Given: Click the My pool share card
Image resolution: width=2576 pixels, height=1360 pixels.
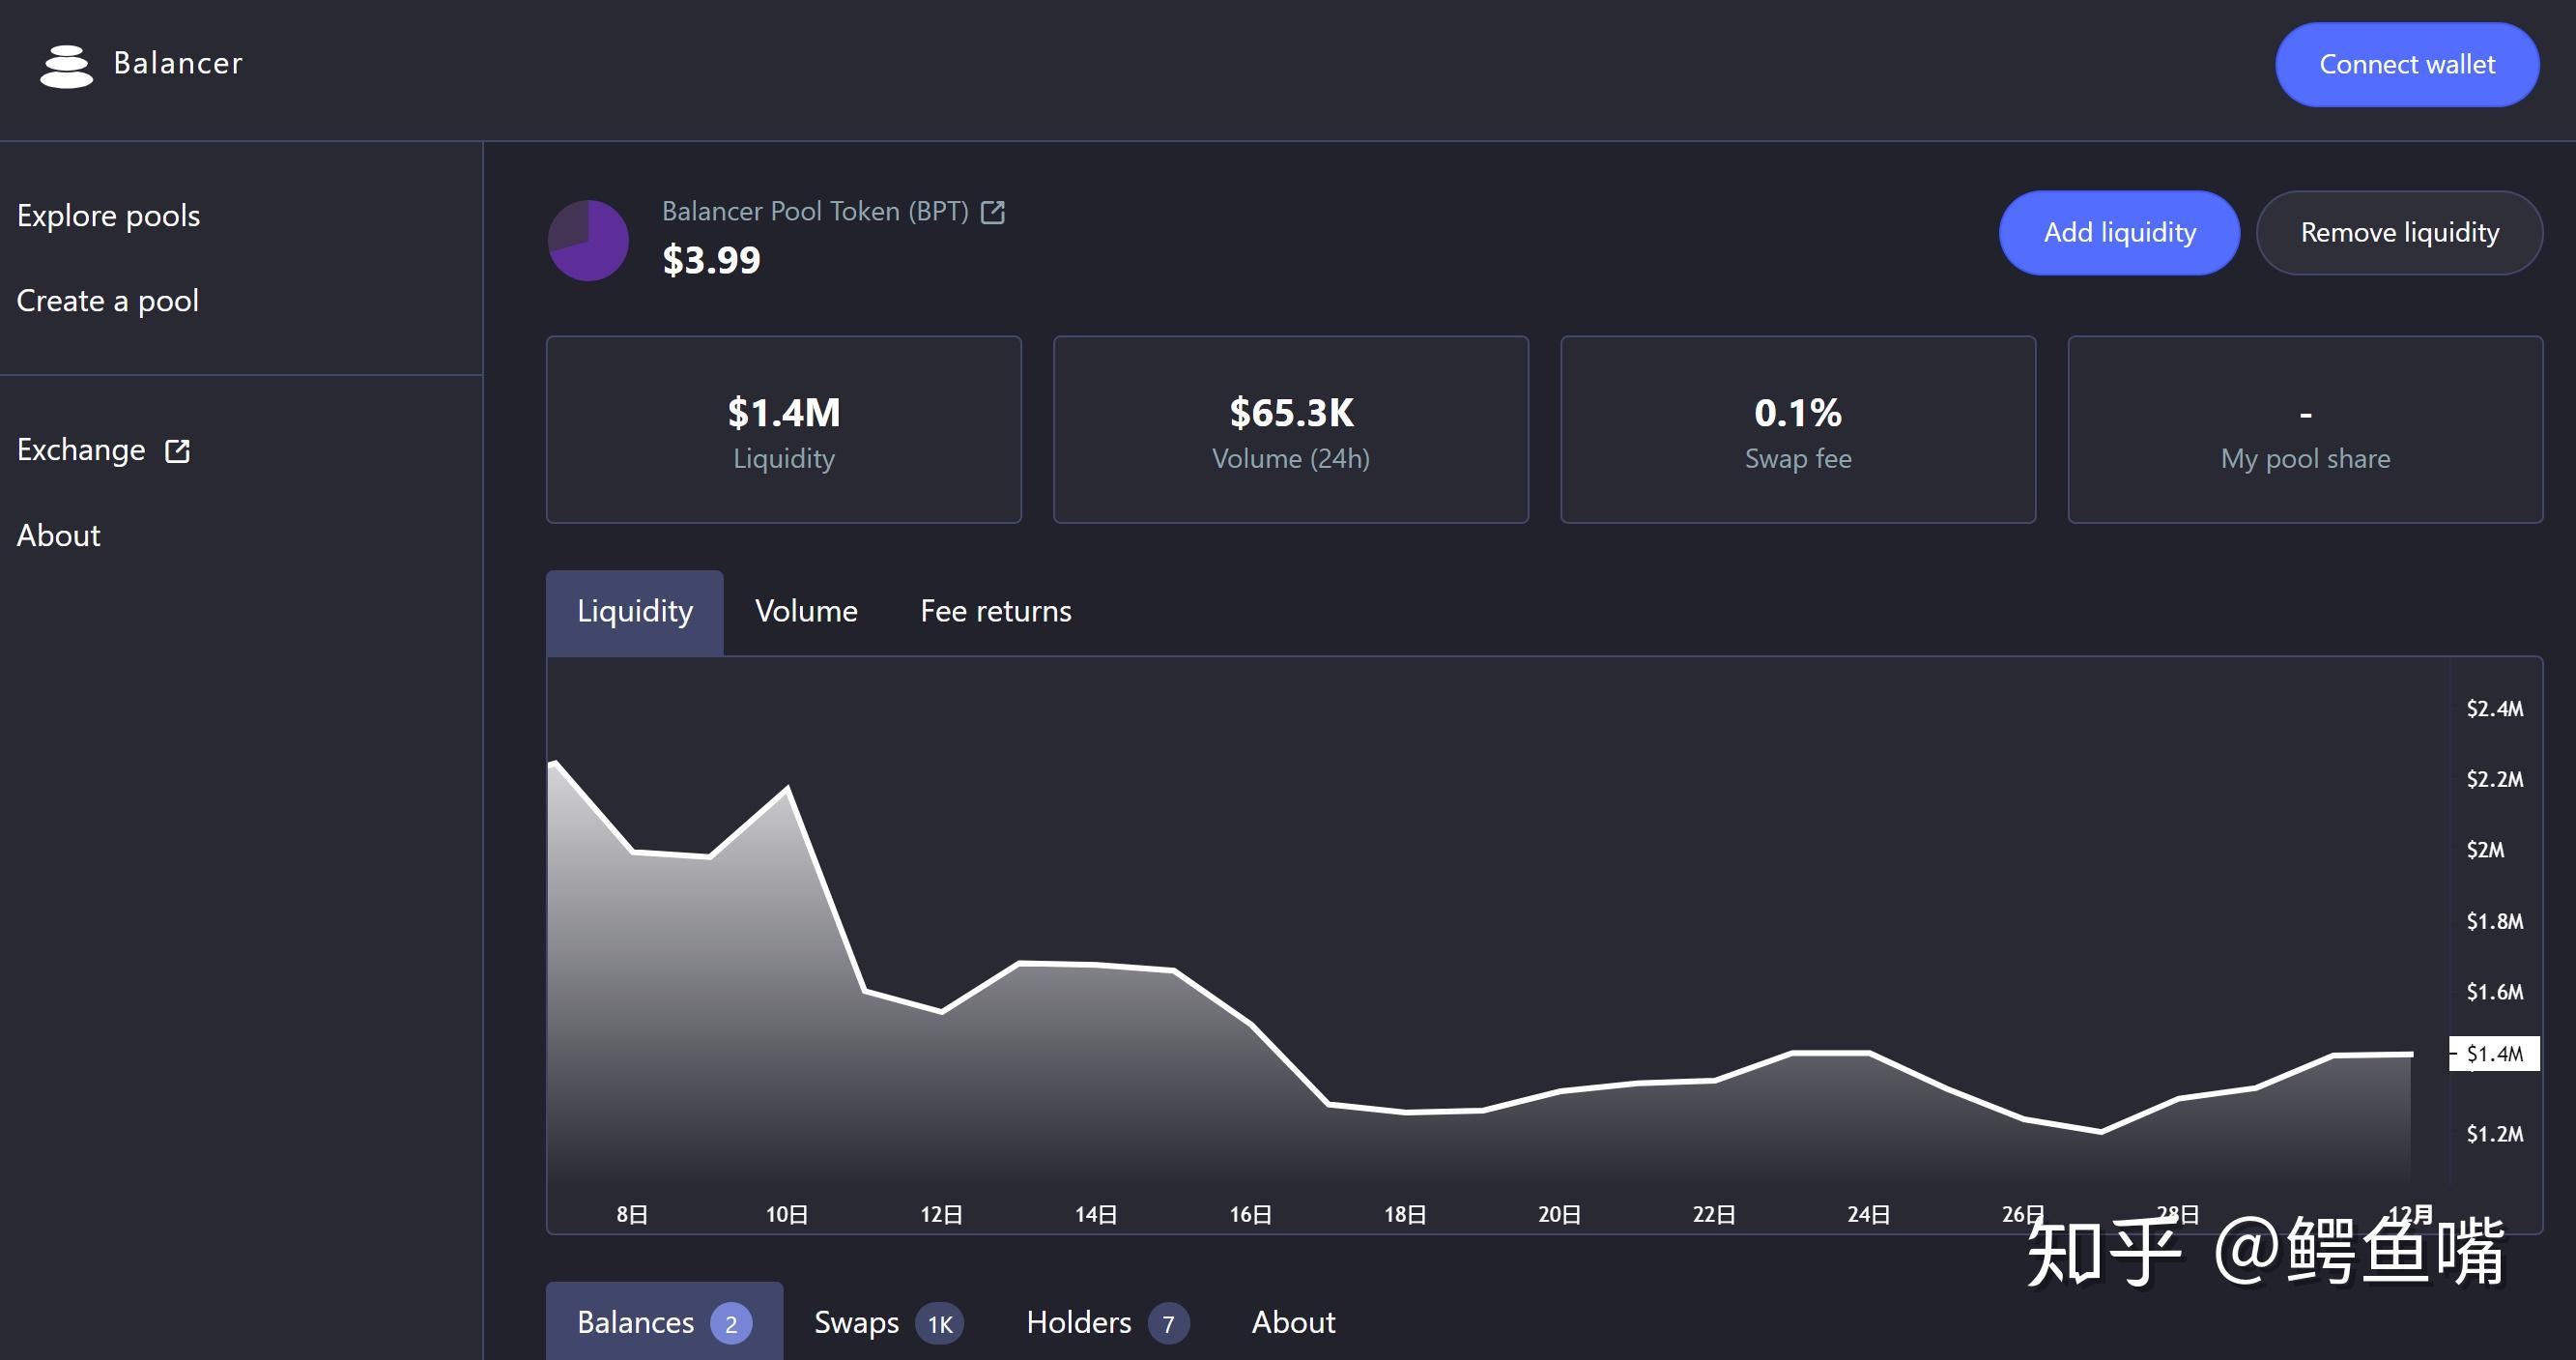Looking at the screenshot, I should pyautogui.click(x=2305, y=430).
